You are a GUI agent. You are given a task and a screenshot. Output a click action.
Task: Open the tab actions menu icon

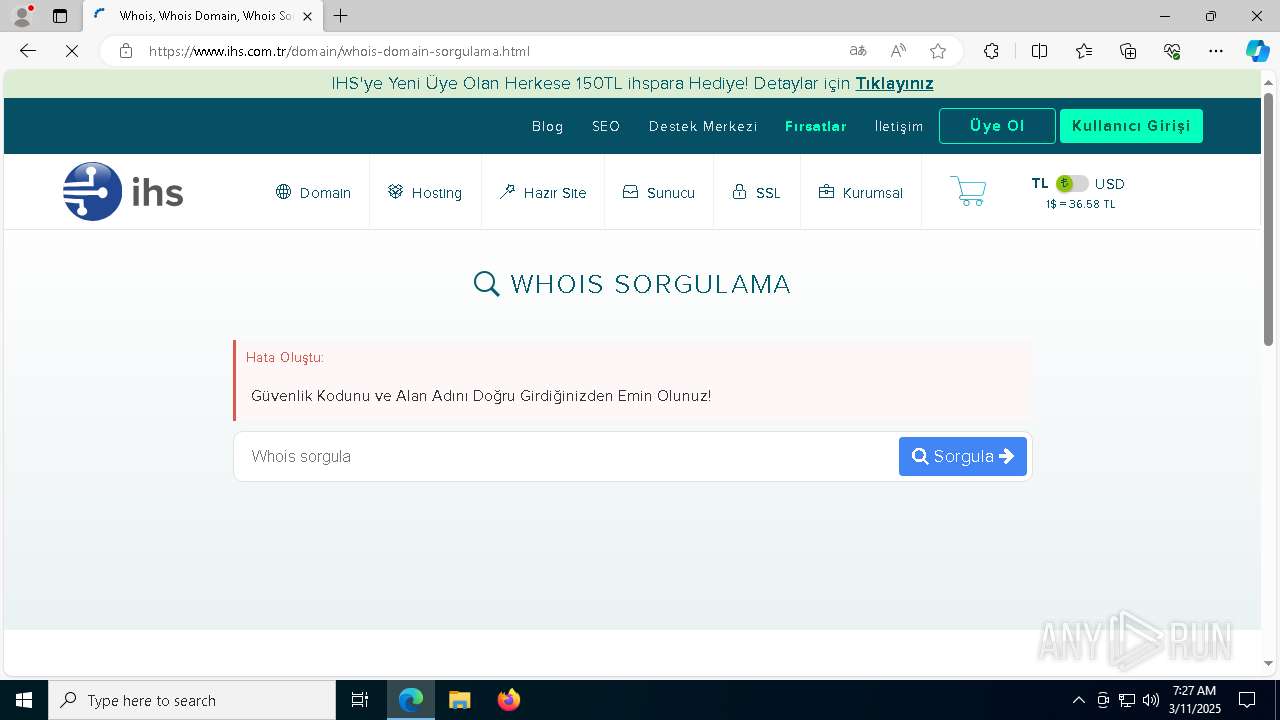[60, 16]
